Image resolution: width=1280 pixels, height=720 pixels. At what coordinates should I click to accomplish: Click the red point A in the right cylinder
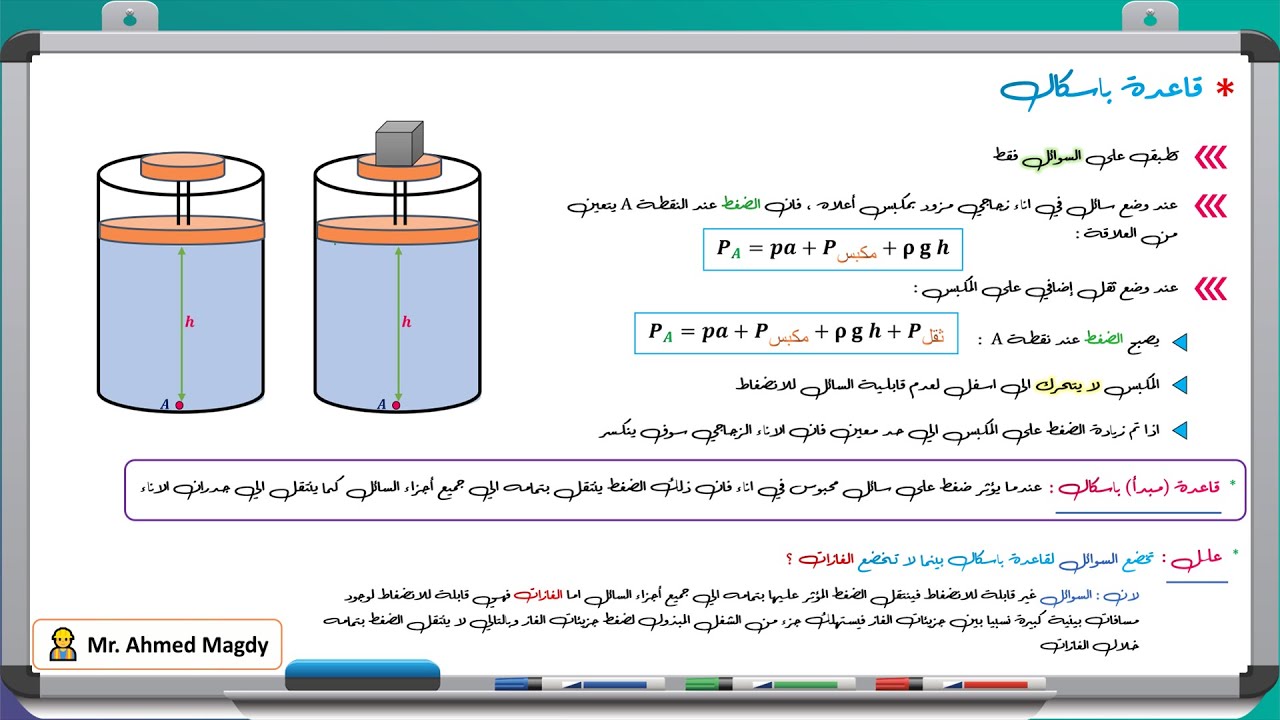point(396,405)
